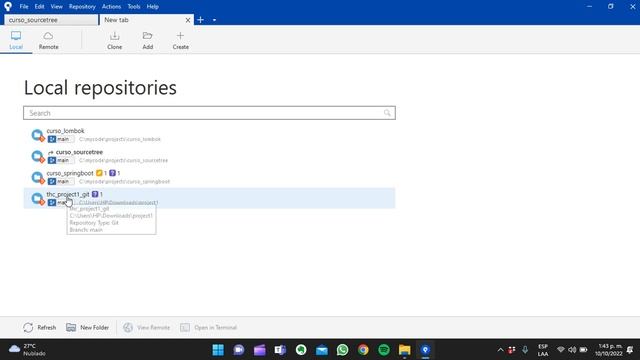This screenshot has height=360, width=640.
Task: Switch to the curso_sourcetree tab
Action: click(x=51, y=20)
